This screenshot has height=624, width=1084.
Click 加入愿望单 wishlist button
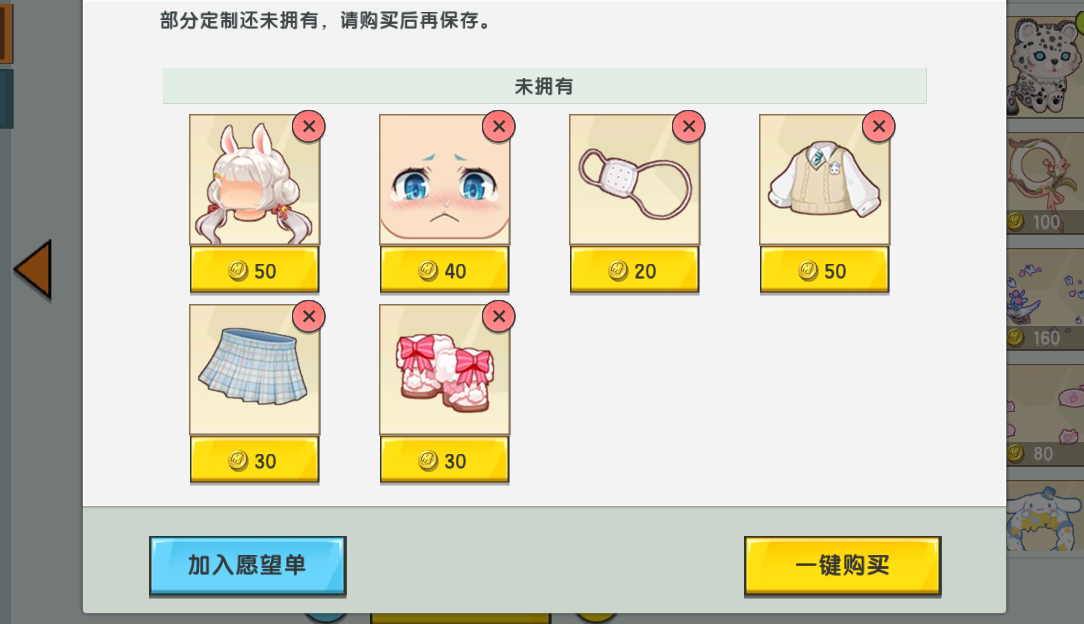tap(247, 566)
